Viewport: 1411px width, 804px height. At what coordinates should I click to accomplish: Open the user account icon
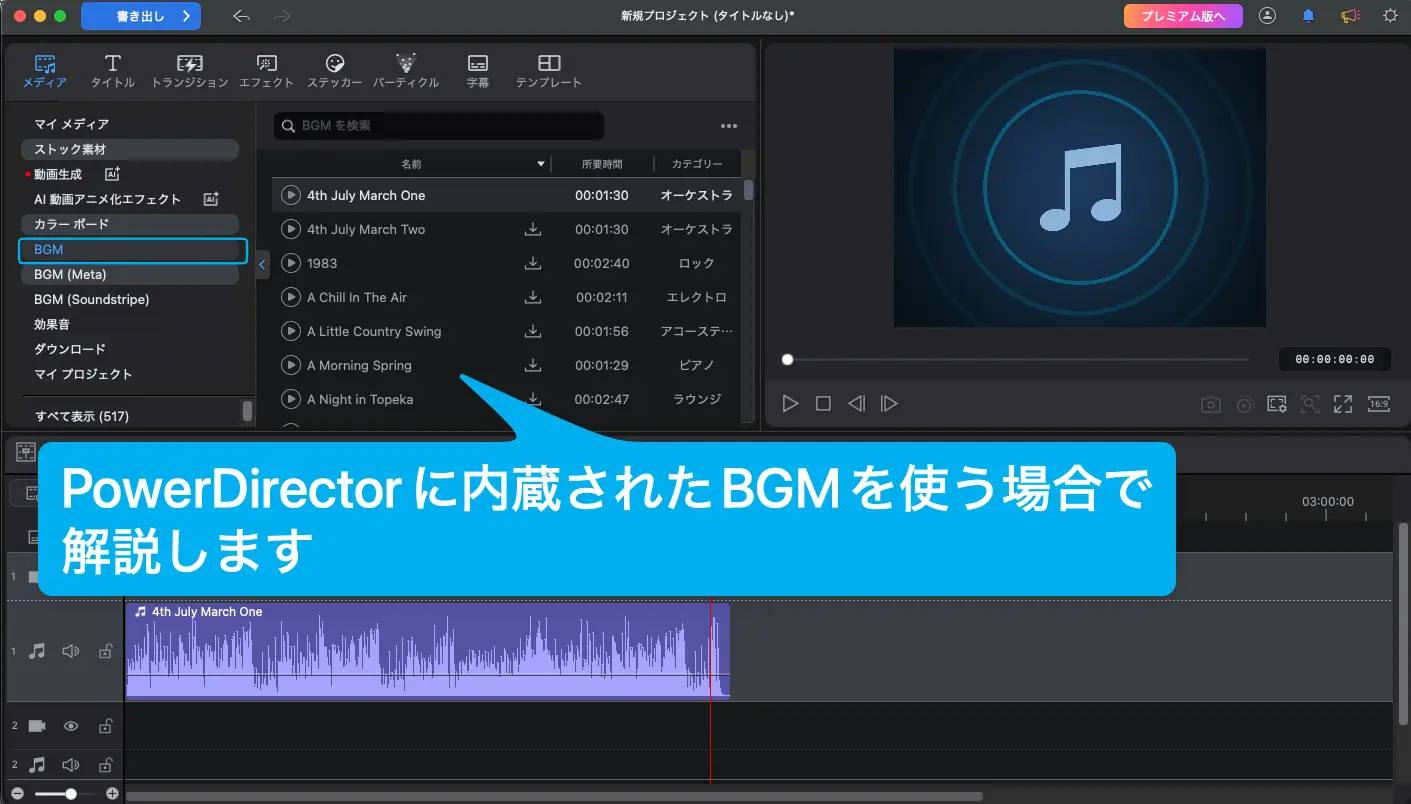click(x=1268, y=16)
